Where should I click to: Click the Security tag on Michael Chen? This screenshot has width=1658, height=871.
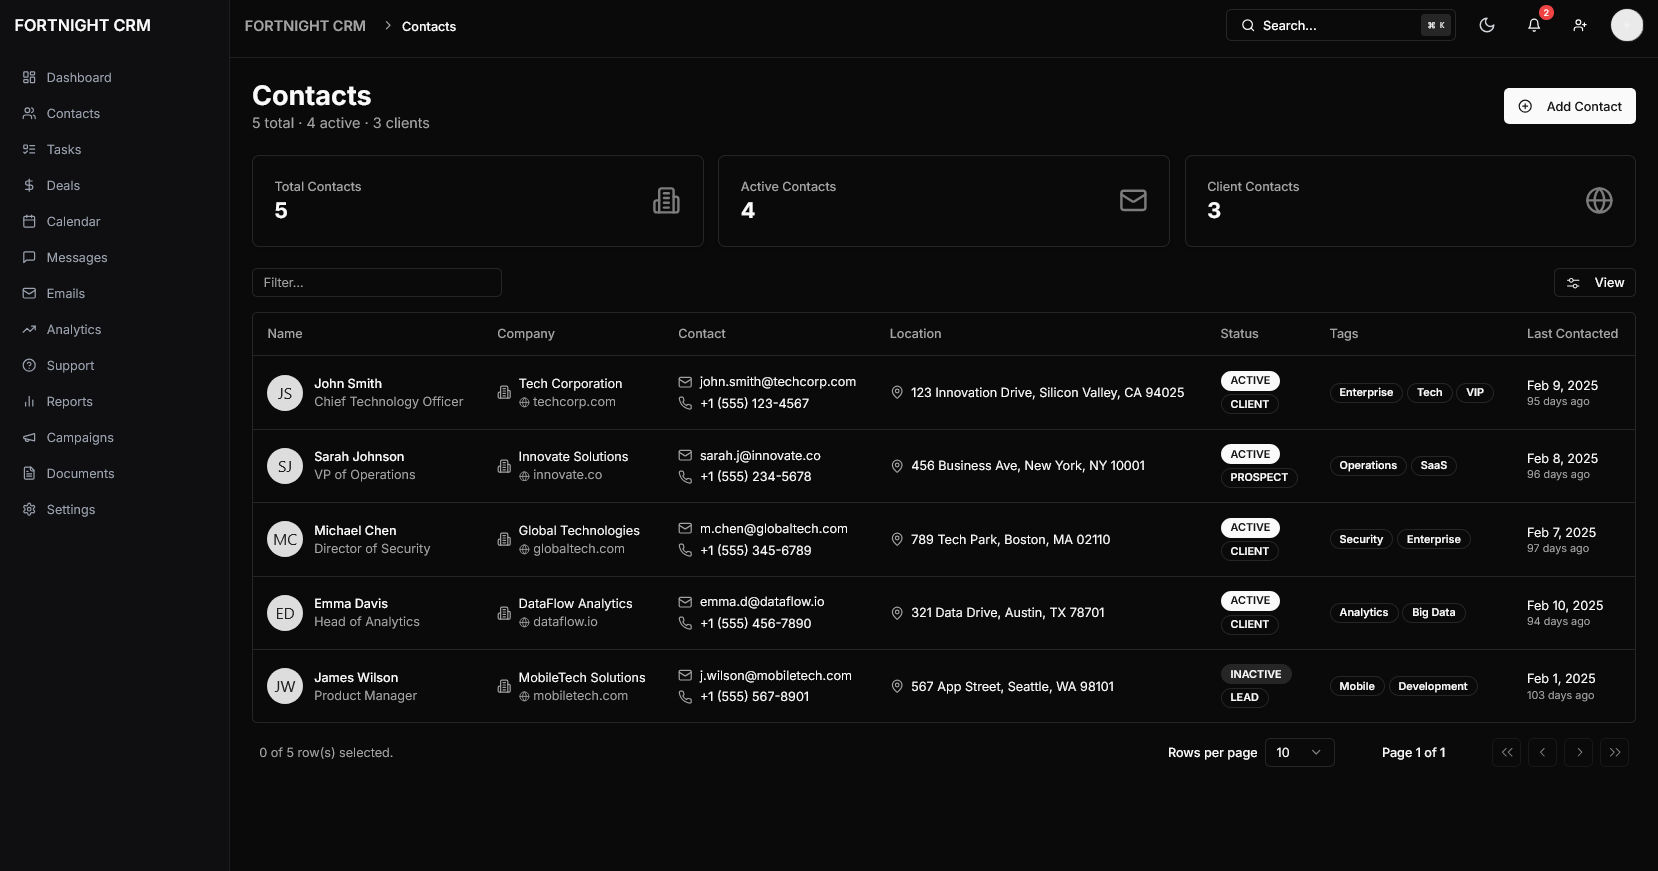click(1361, 540)
